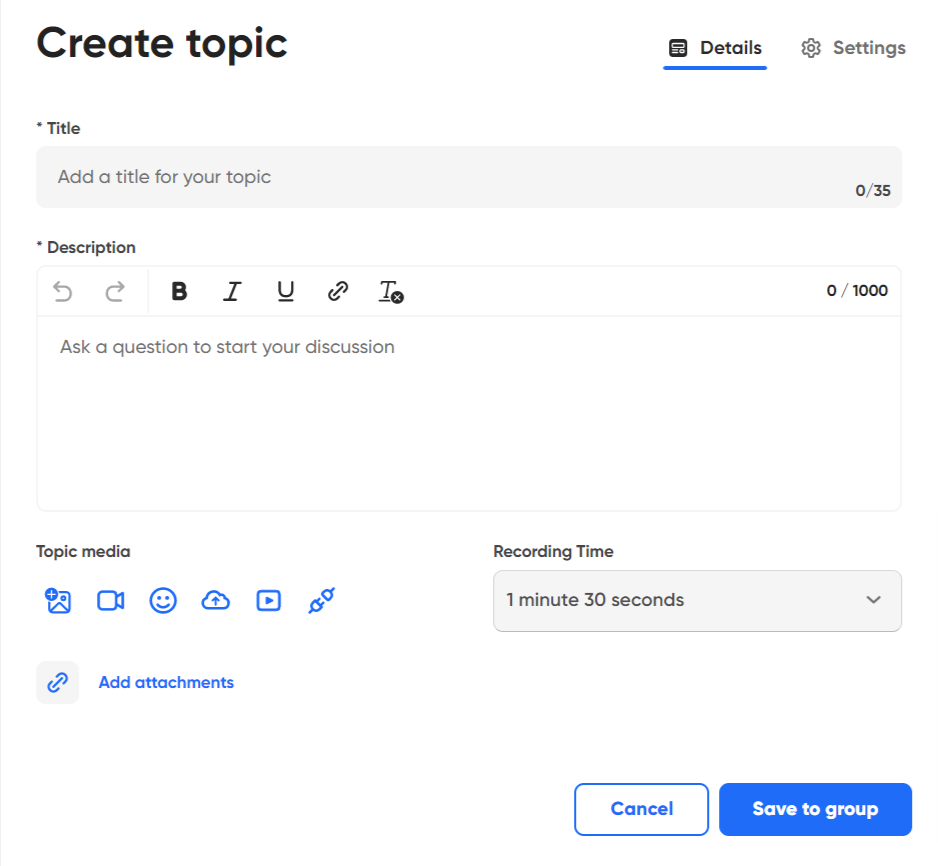
Task: Underline the description text
Action: (285, 291)
